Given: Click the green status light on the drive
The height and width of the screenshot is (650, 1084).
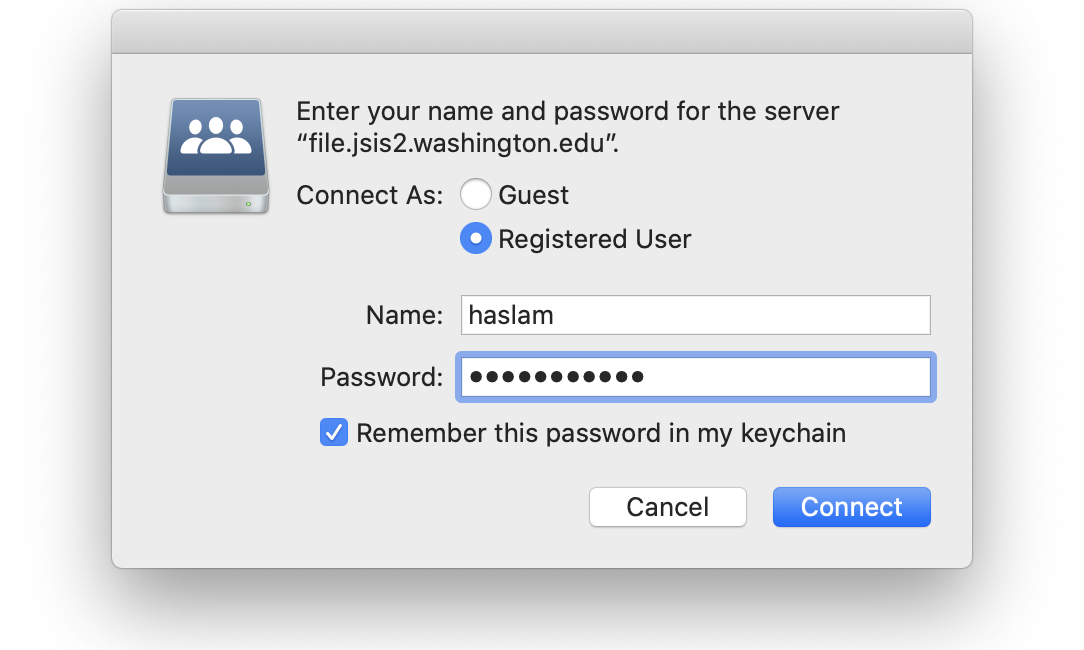Looking at the screenshot, I should [248, 204].
